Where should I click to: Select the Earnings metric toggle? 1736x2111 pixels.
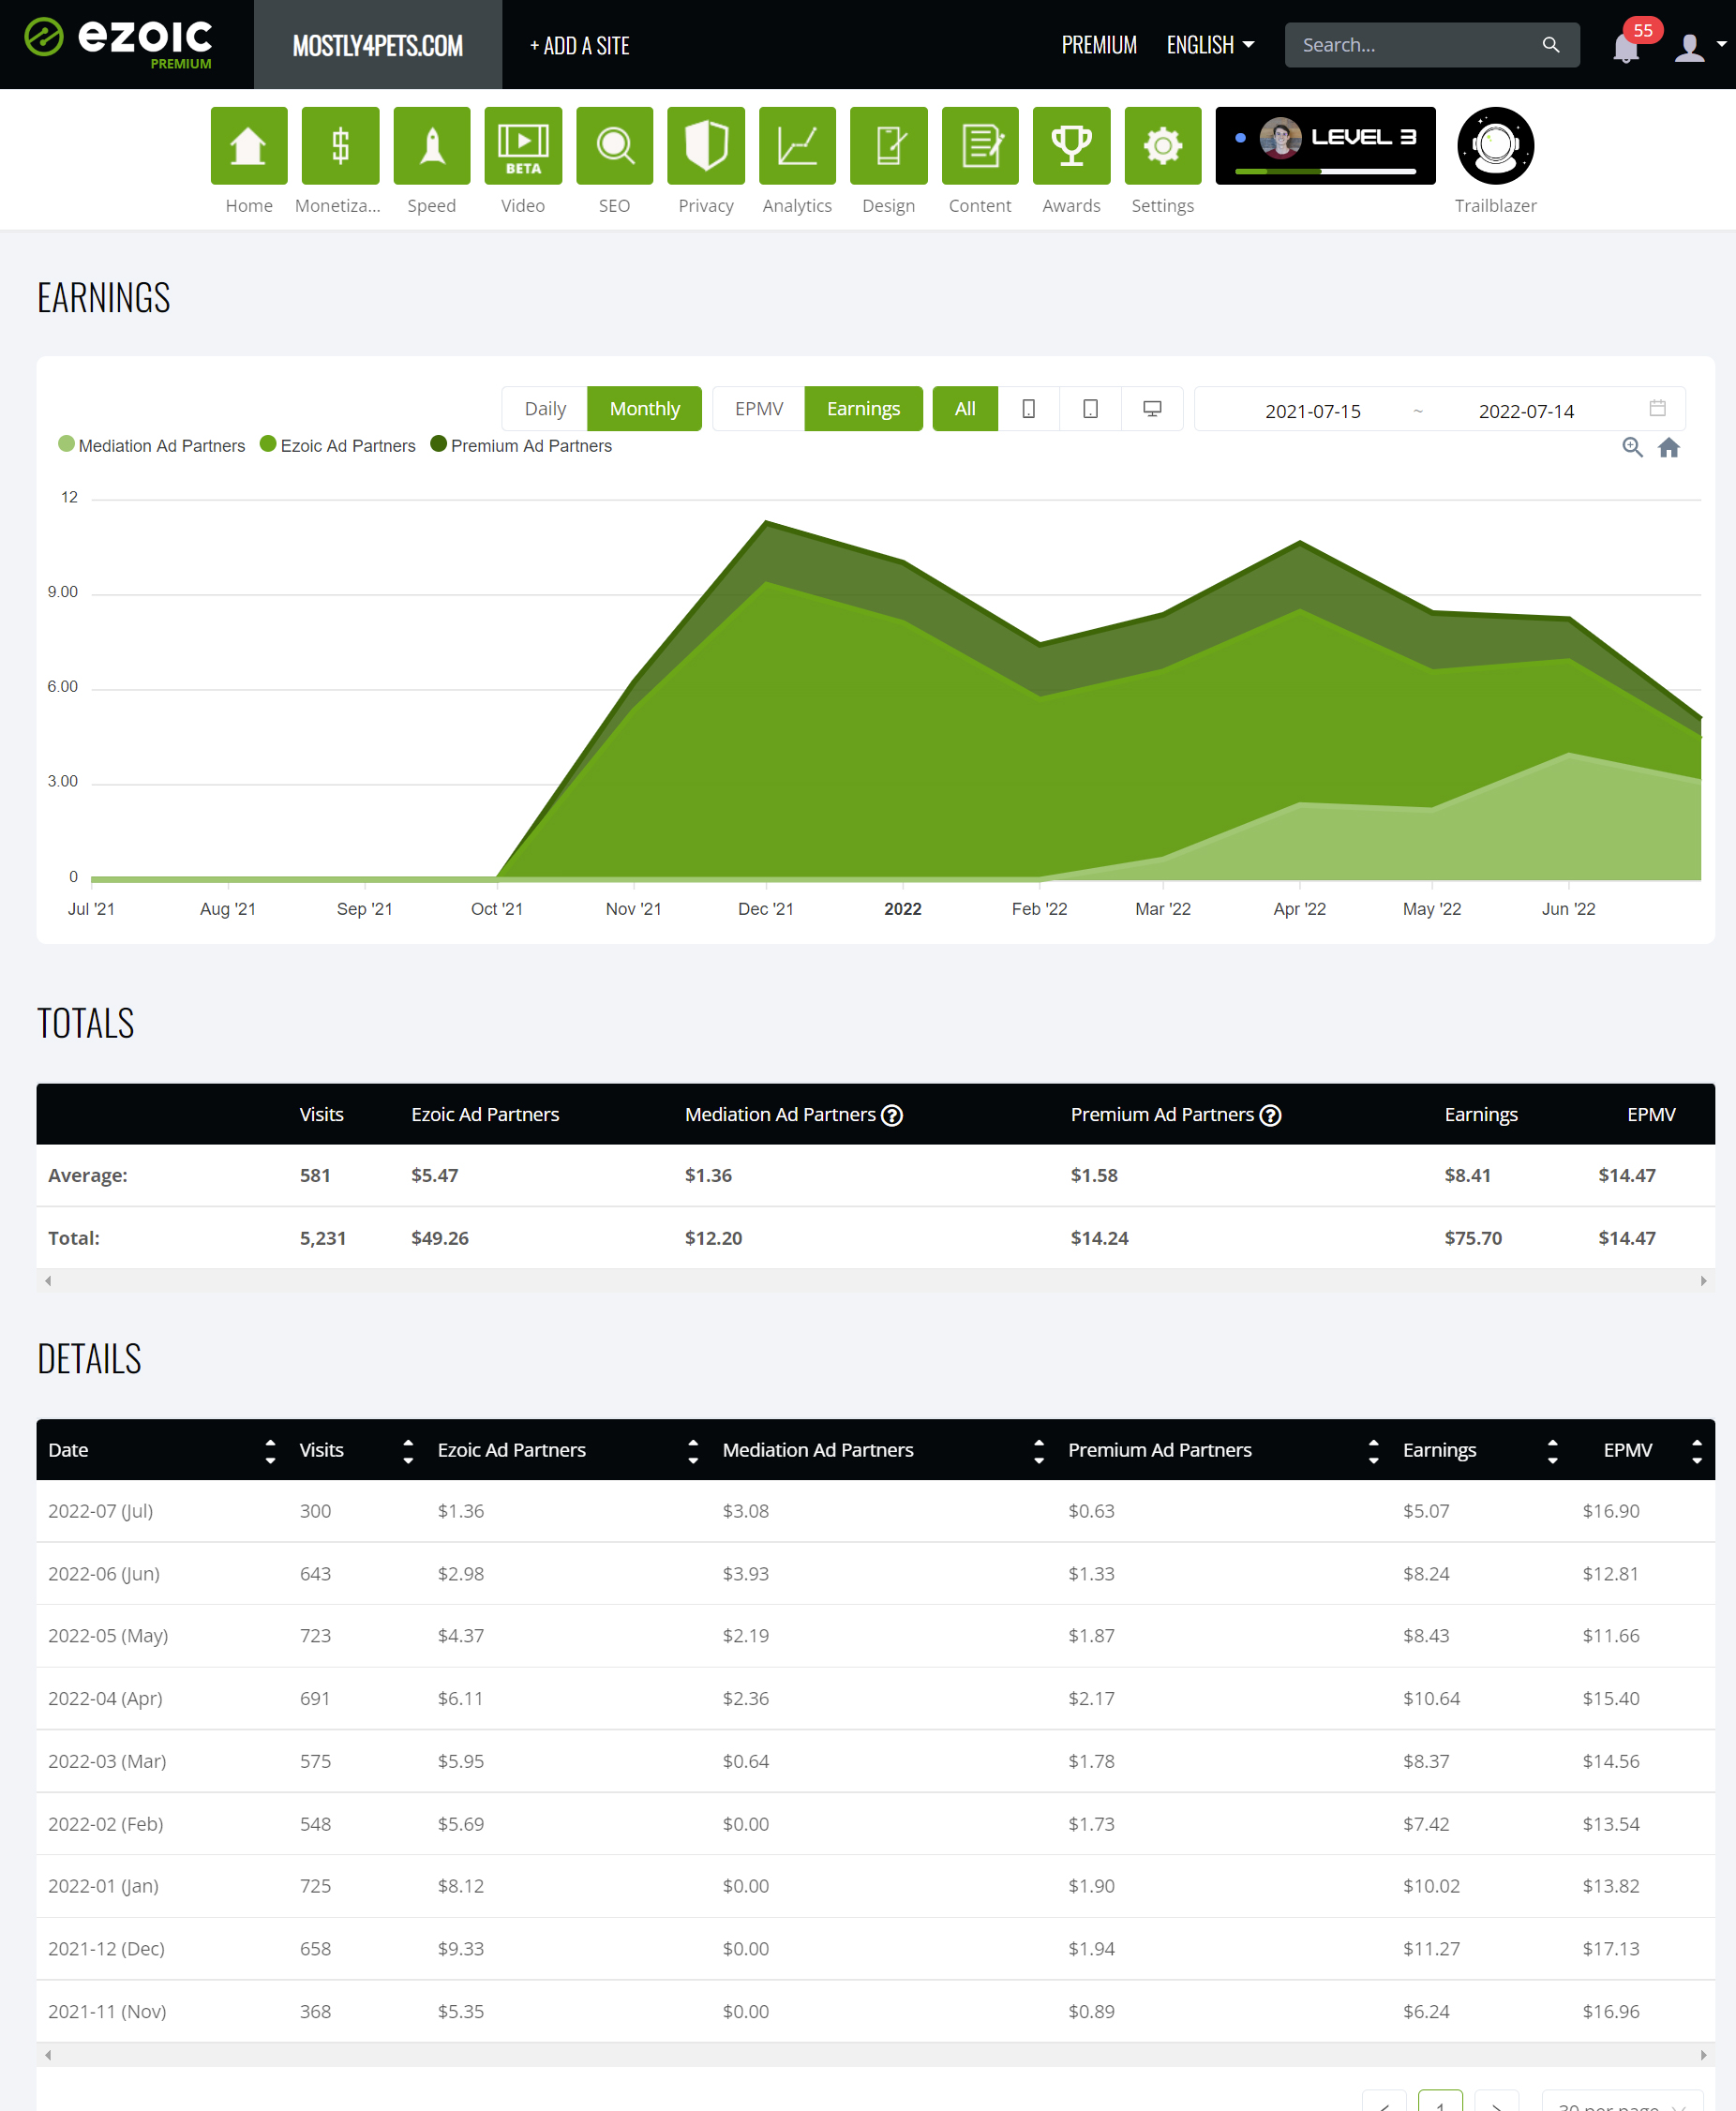point(863,409)
